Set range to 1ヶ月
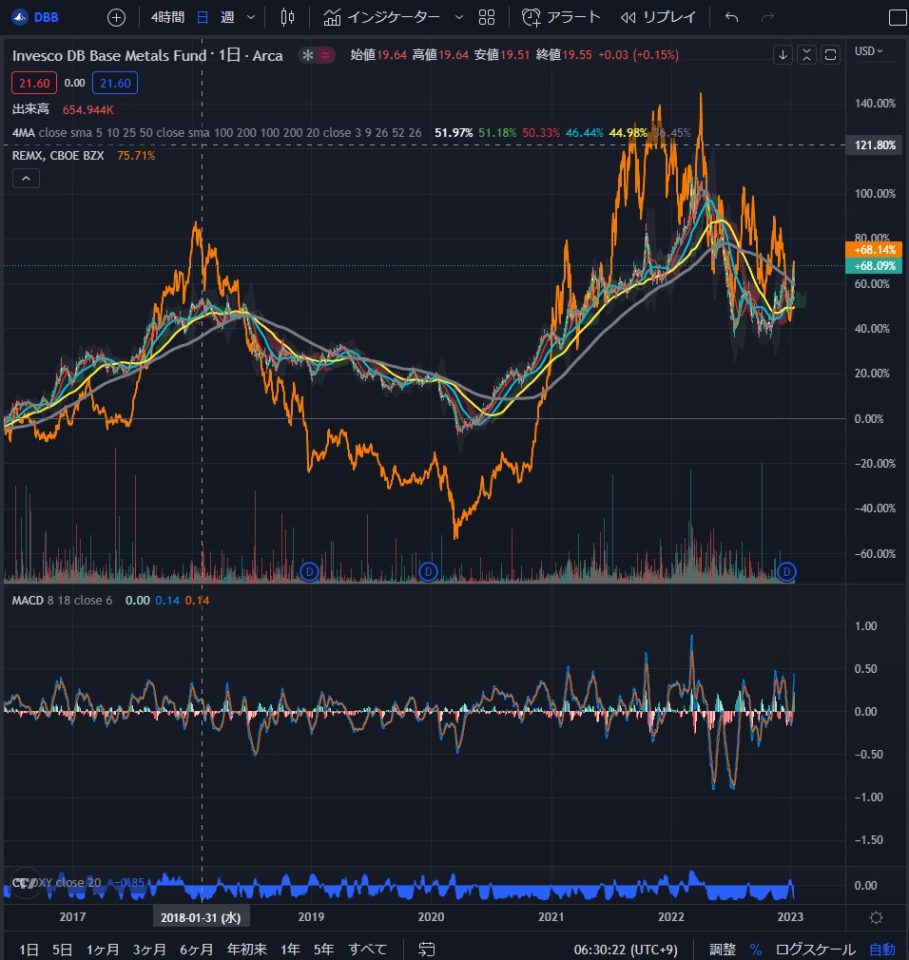This screenshot has height=960, width=909. pos(102,950)
